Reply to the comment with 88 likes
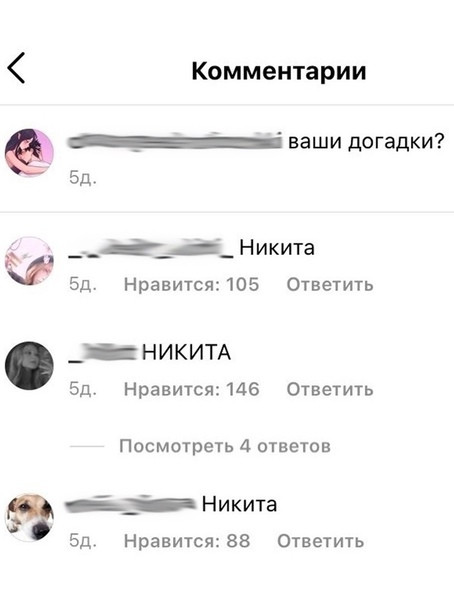454x604 pixels. [321, 541]
